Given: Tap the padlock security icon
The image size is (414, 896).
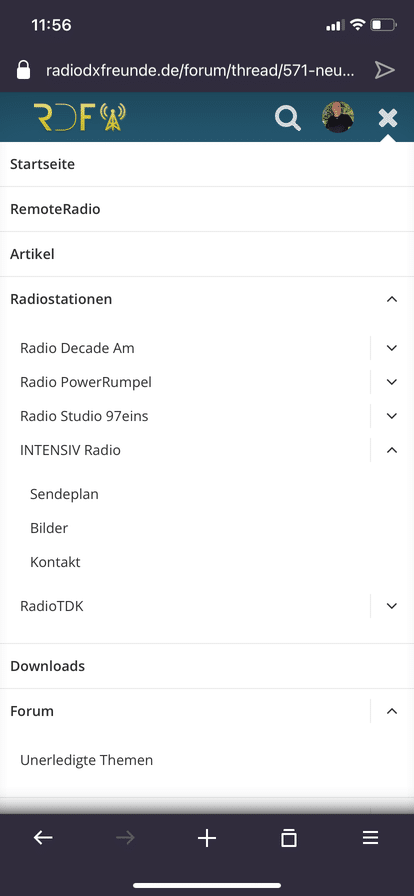Looking at the screenshot, I should tap(23, 70).
